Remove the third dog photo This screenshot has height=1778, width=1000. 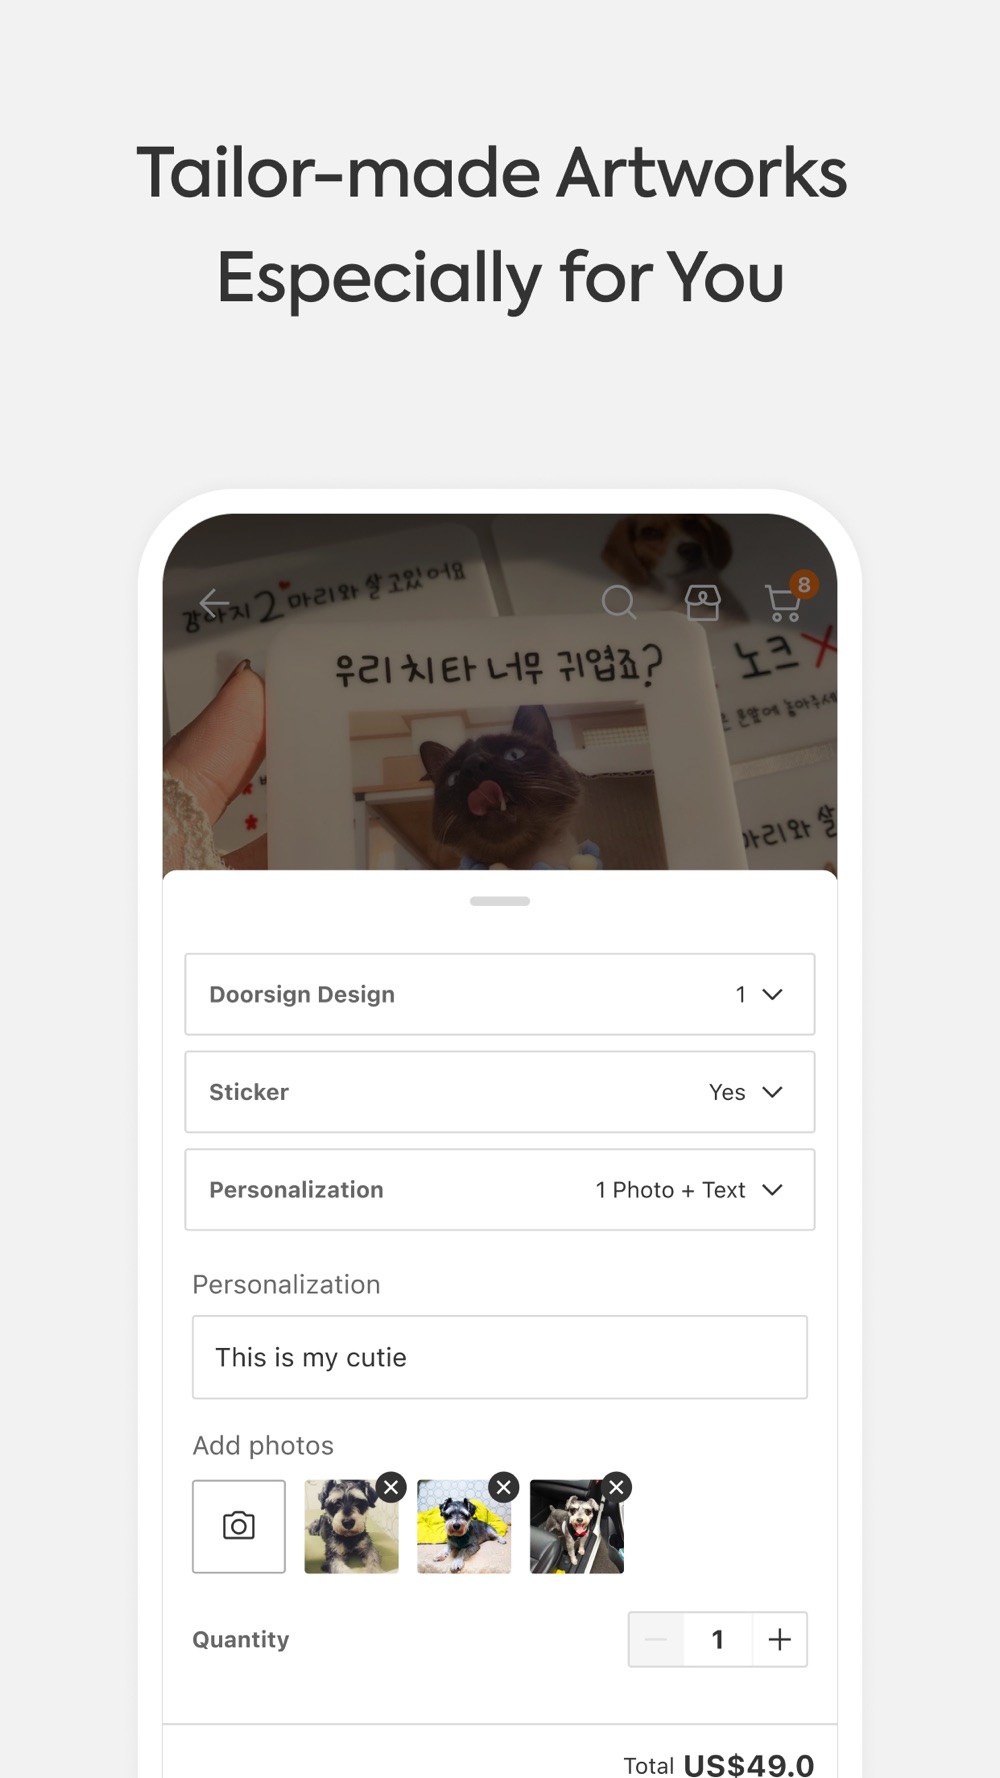point(617,1487)
